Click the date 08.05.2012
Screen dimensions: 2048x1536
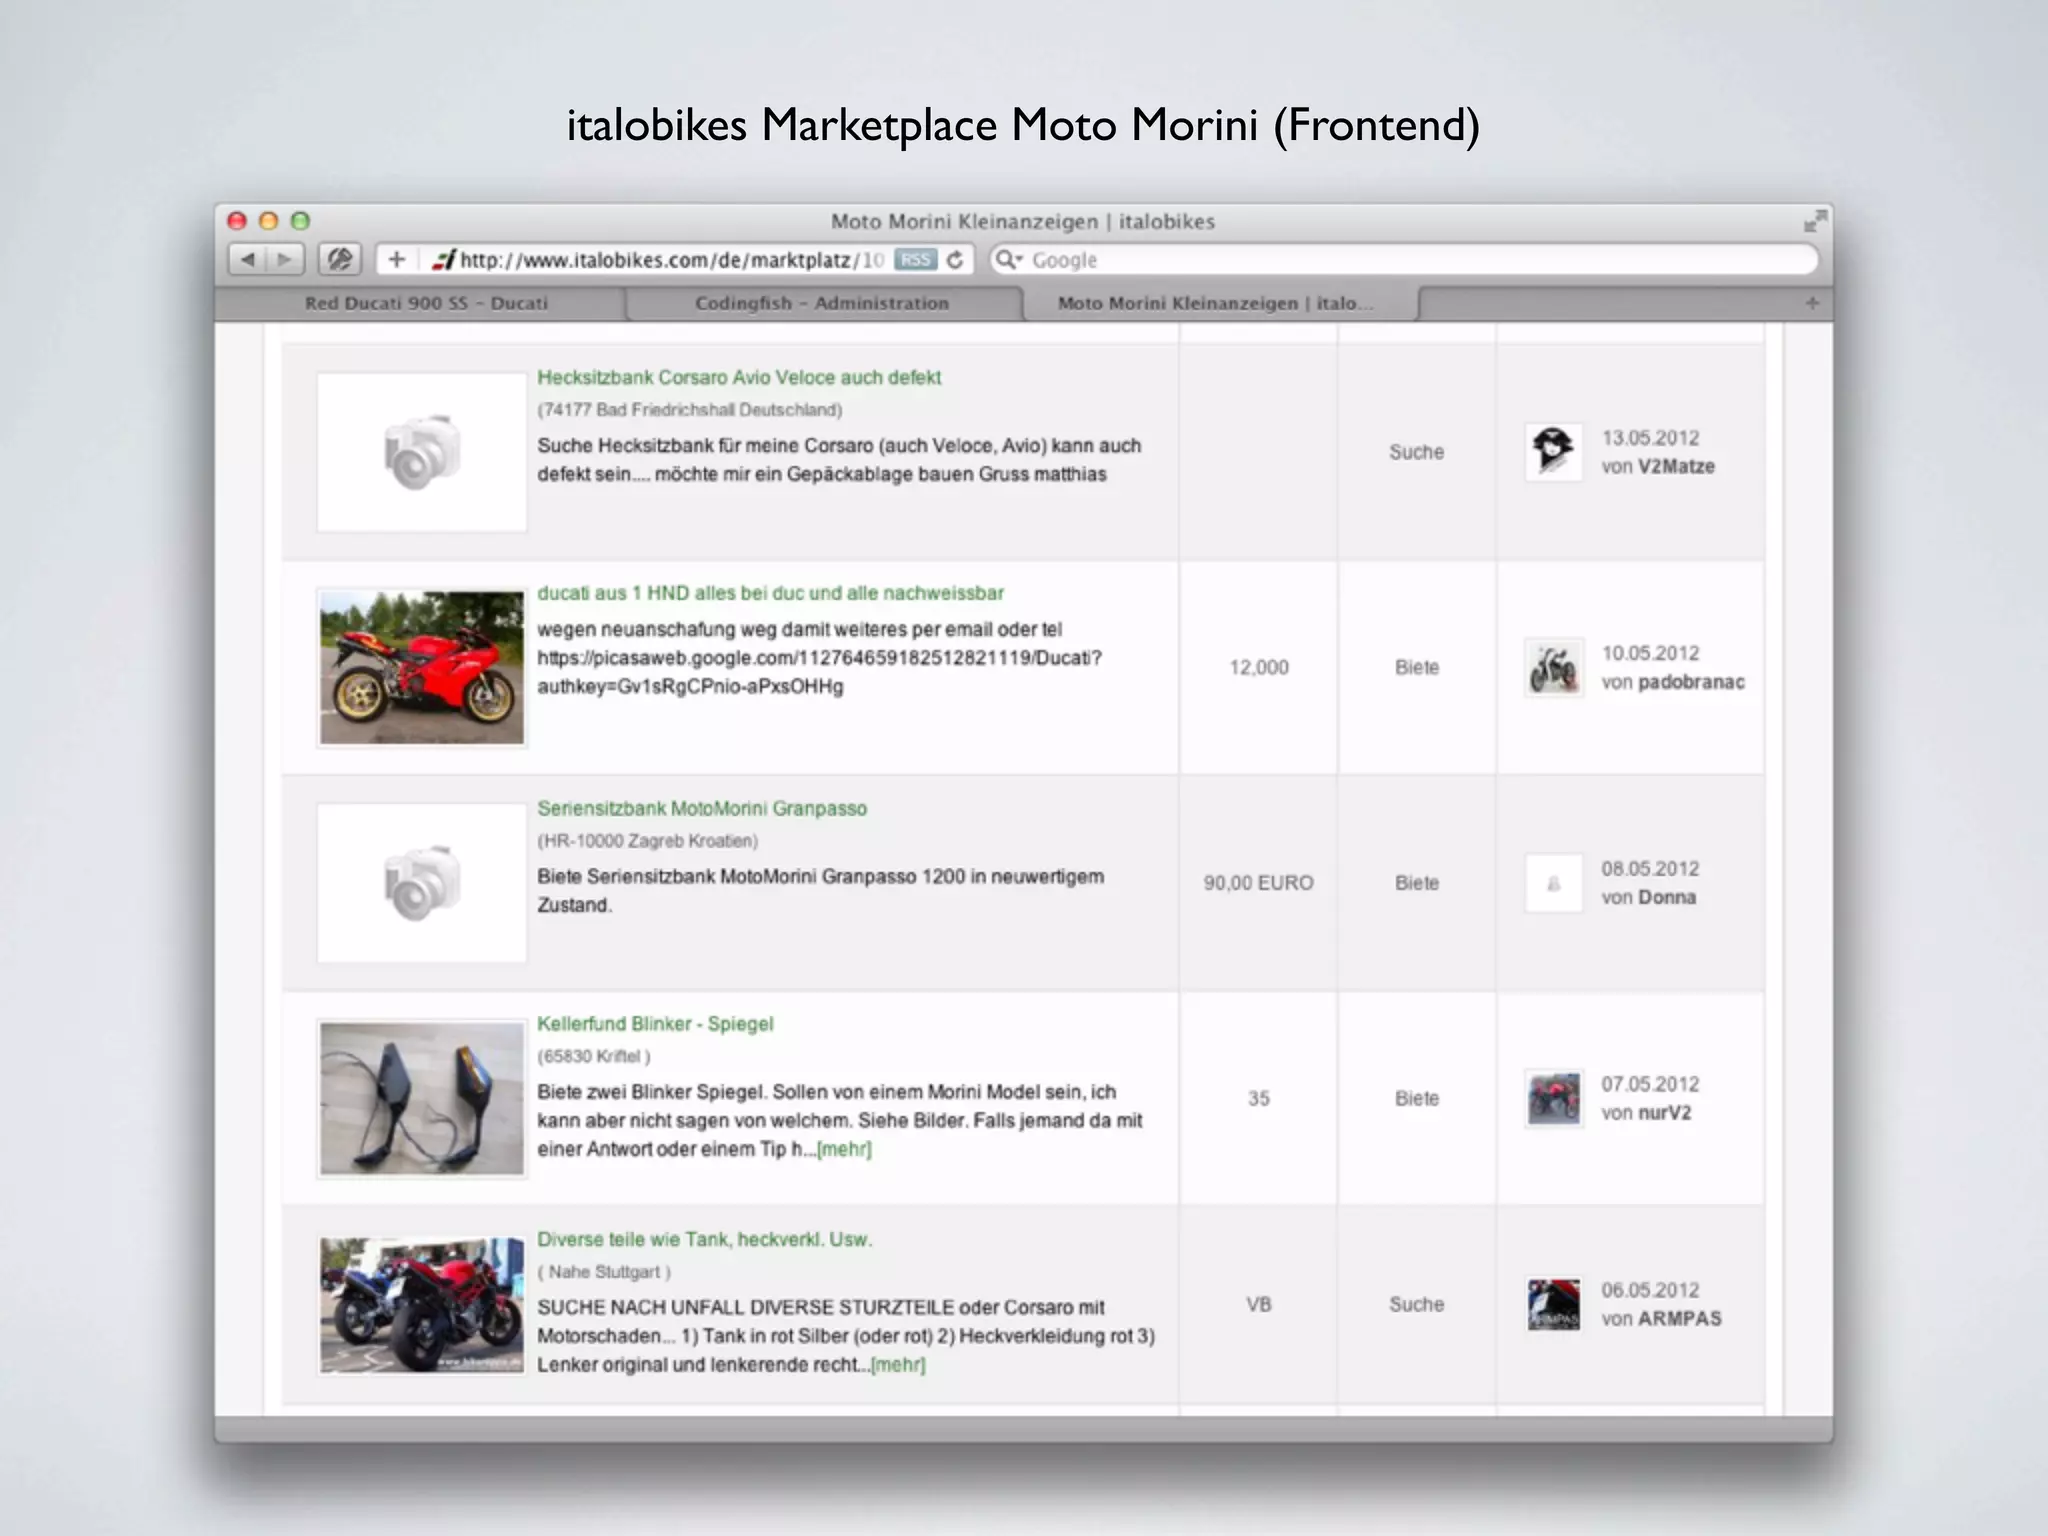(x=1651, y=869)
